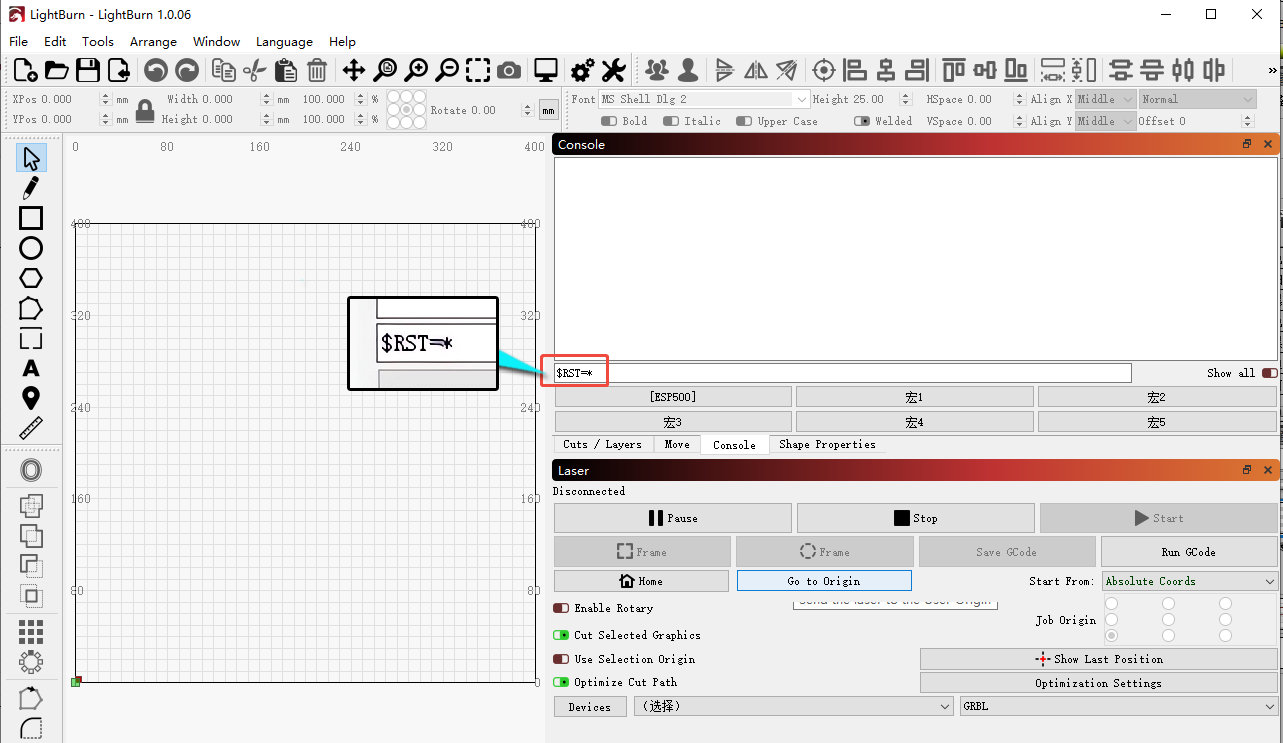Save the project using floppy disk icon
The width and height of the screenshot is (1283, 743).
click(x=88, y=70)
